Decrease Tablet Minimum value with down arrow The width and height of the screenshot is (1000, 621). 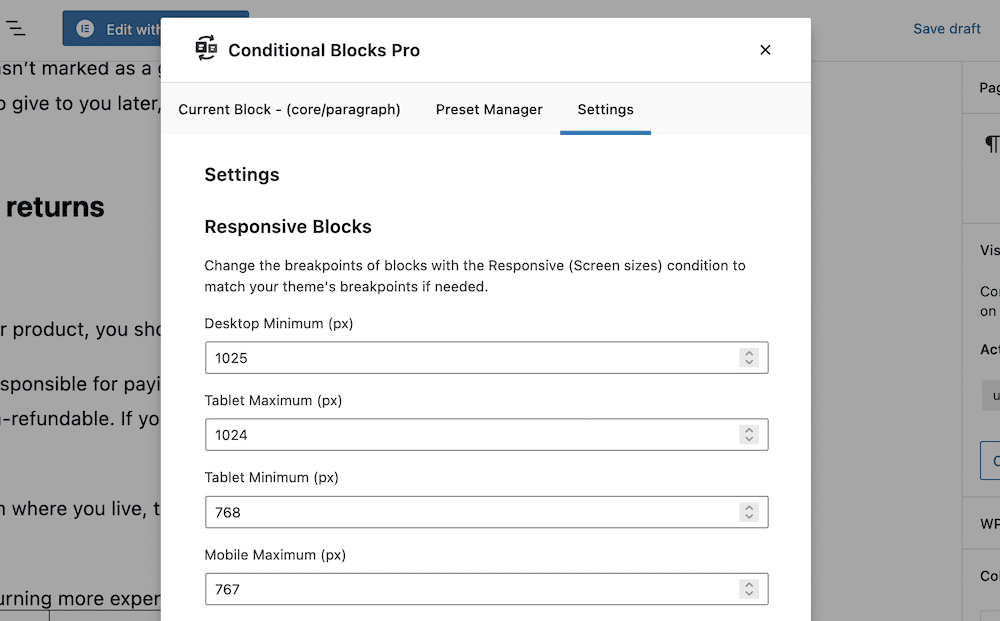(749, 516)
